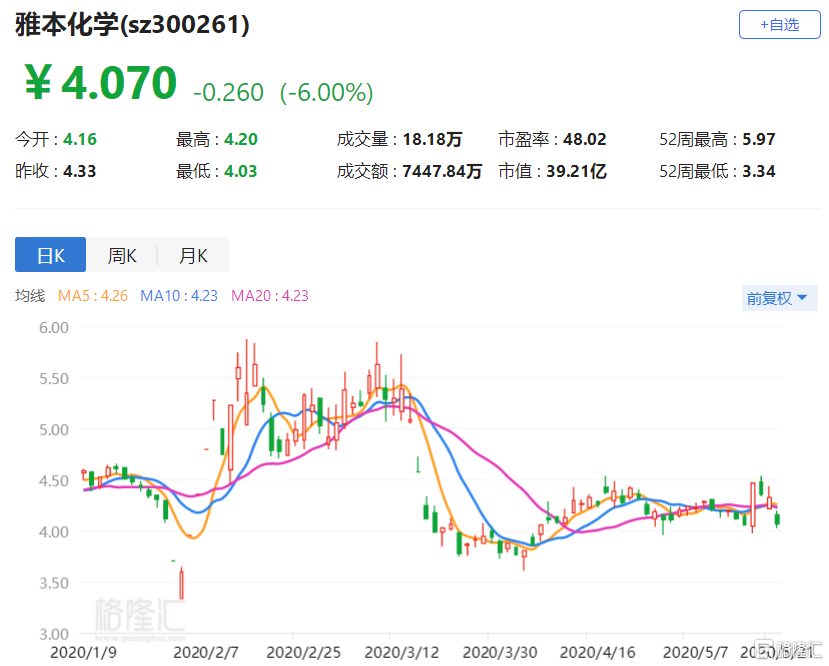The height and width of the screenshot is (666, 829).
Task: Click the 2020/2/25 date axis label
Action: [303, 652]
